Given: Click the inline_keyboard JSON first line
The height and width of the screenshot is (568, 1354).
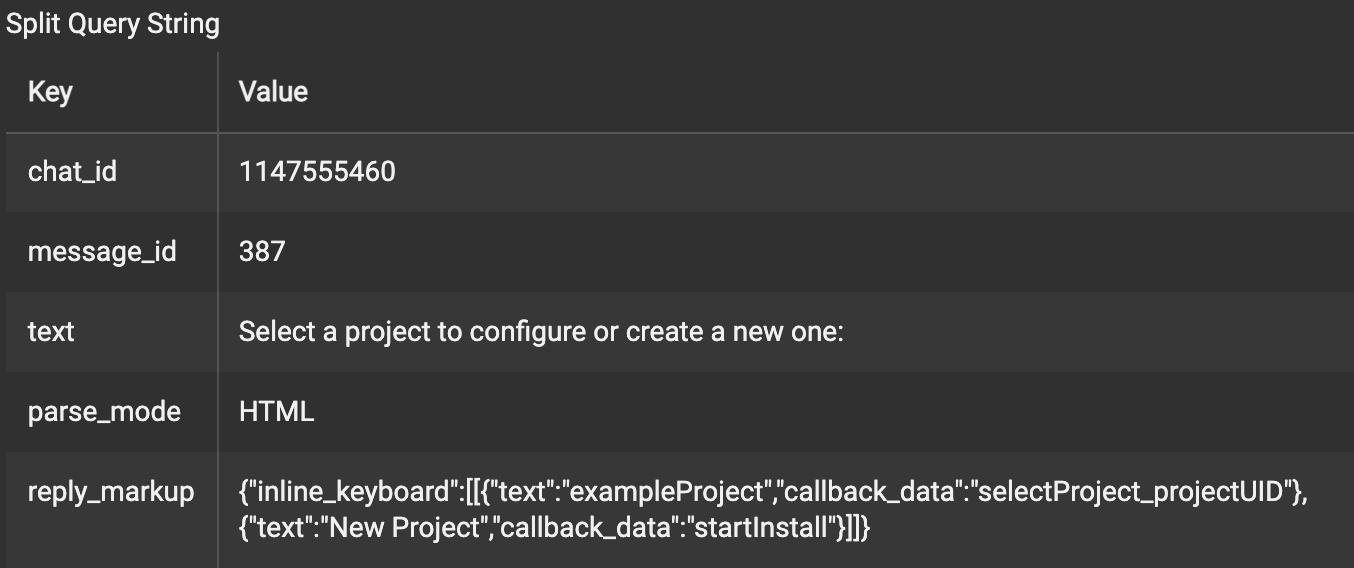Looking at the screenshot, I should pyautogui.click(x=773, y=492).
